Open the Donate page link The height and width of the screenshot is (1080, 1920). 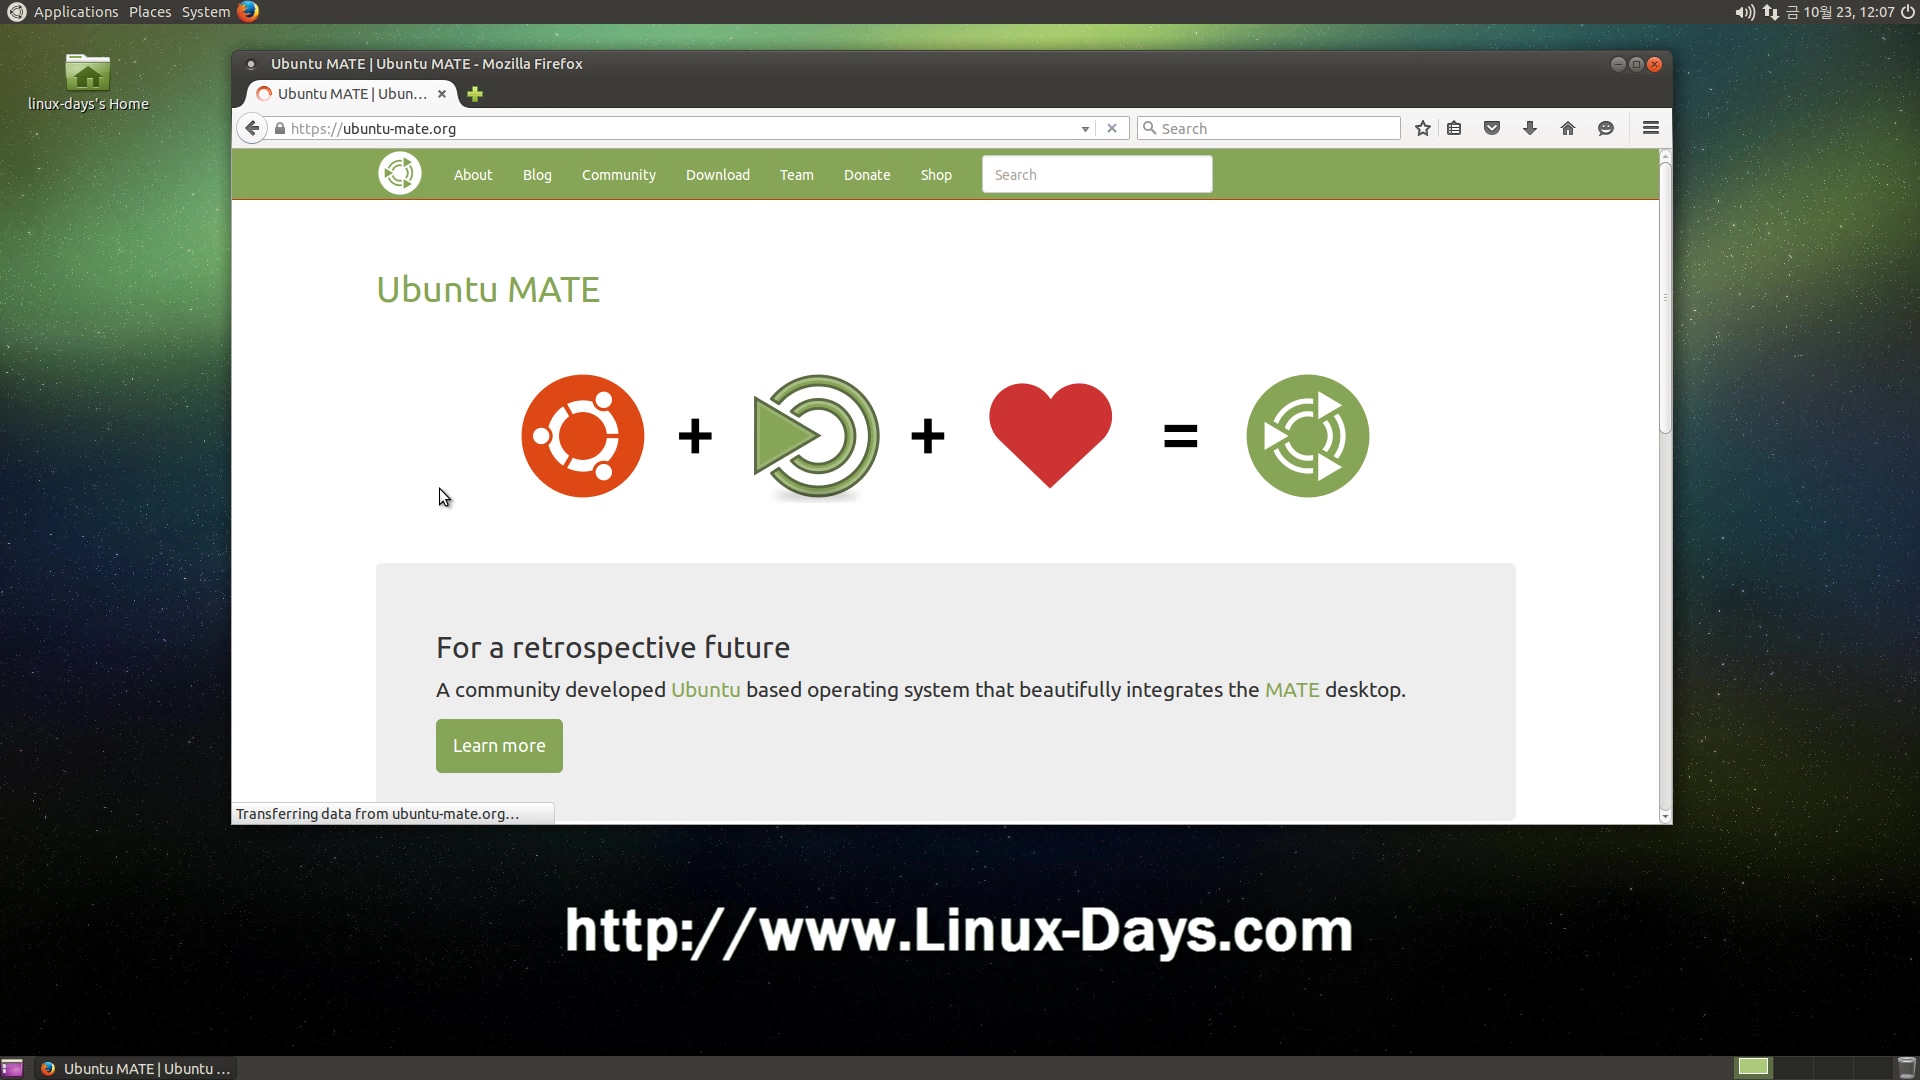pyautogui.click(x=867, y=175)
